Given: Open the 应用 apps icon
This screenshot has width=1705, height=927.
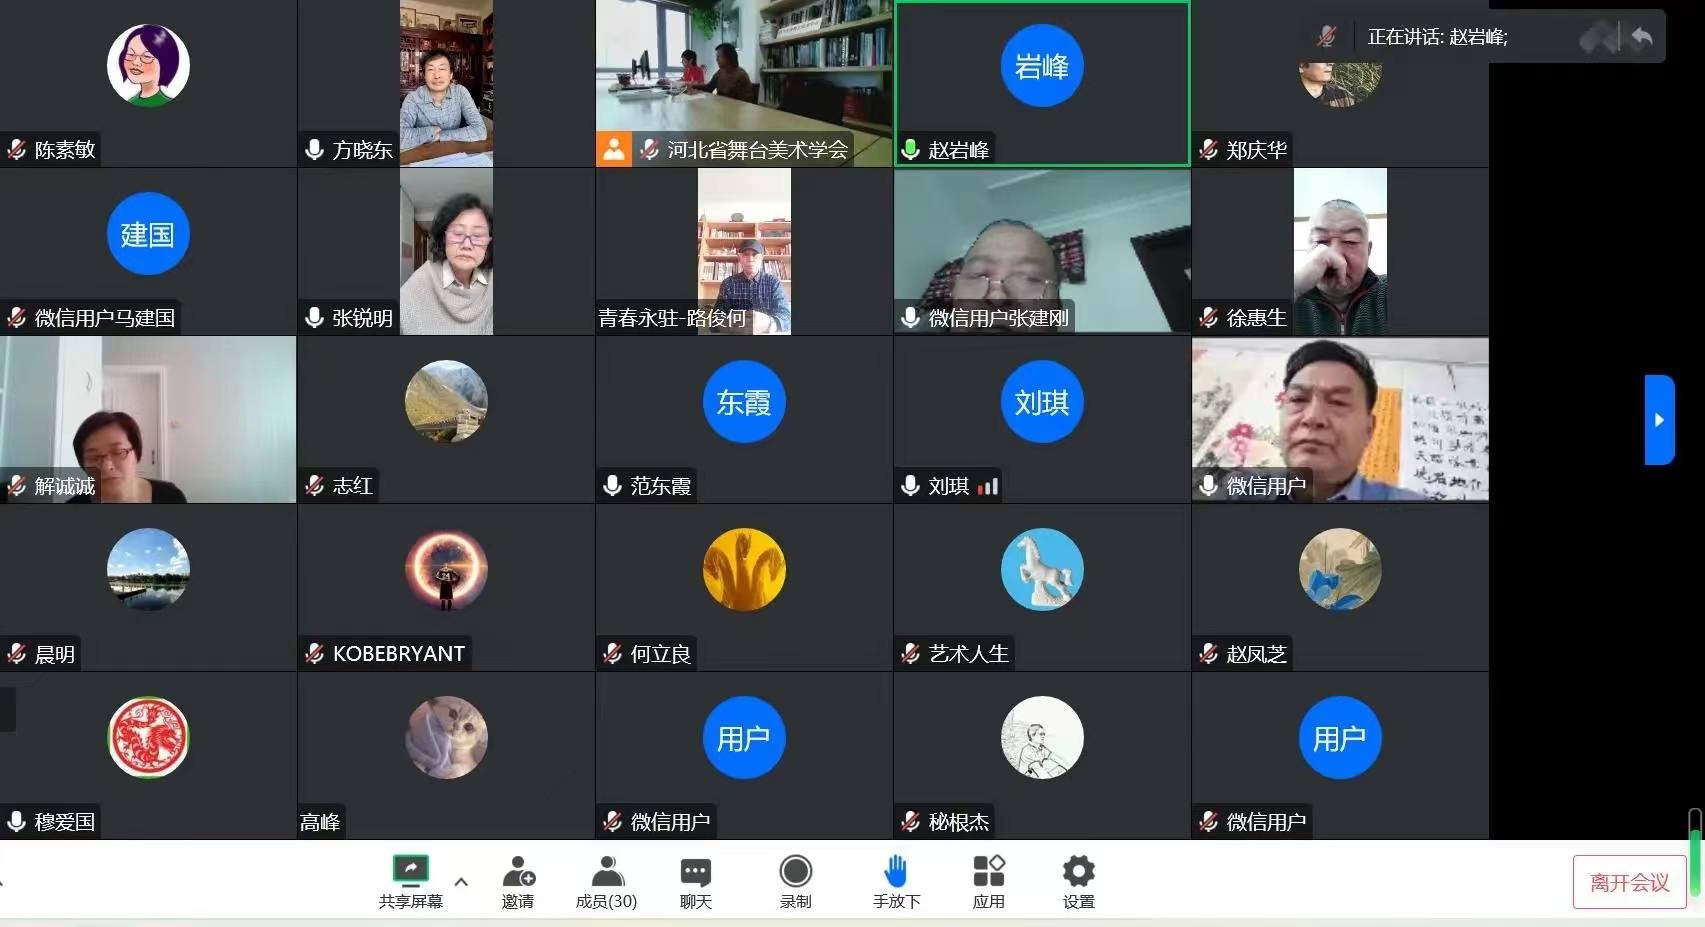Looking at the screenshot, I should pos(988,871).
